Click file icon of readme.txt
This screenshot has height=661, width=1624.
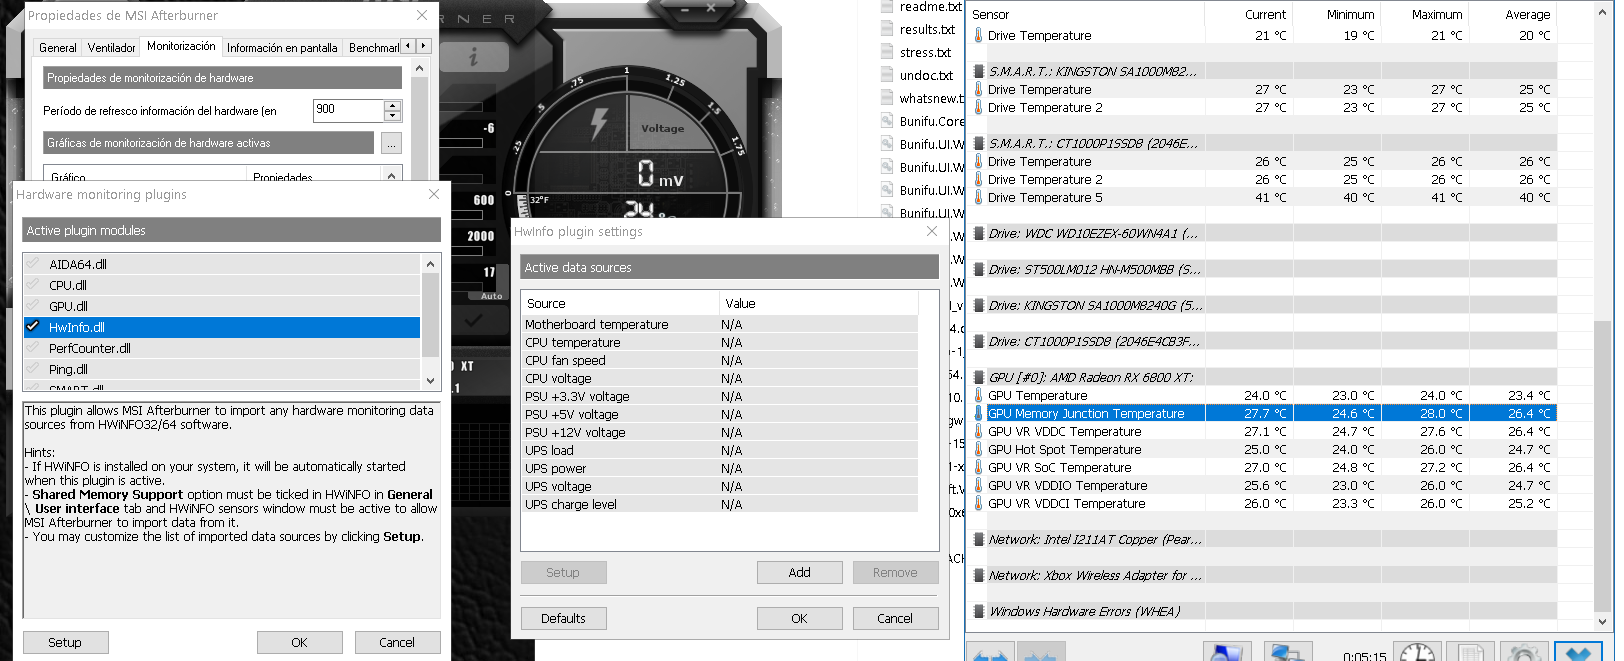(x=887, y=6)
